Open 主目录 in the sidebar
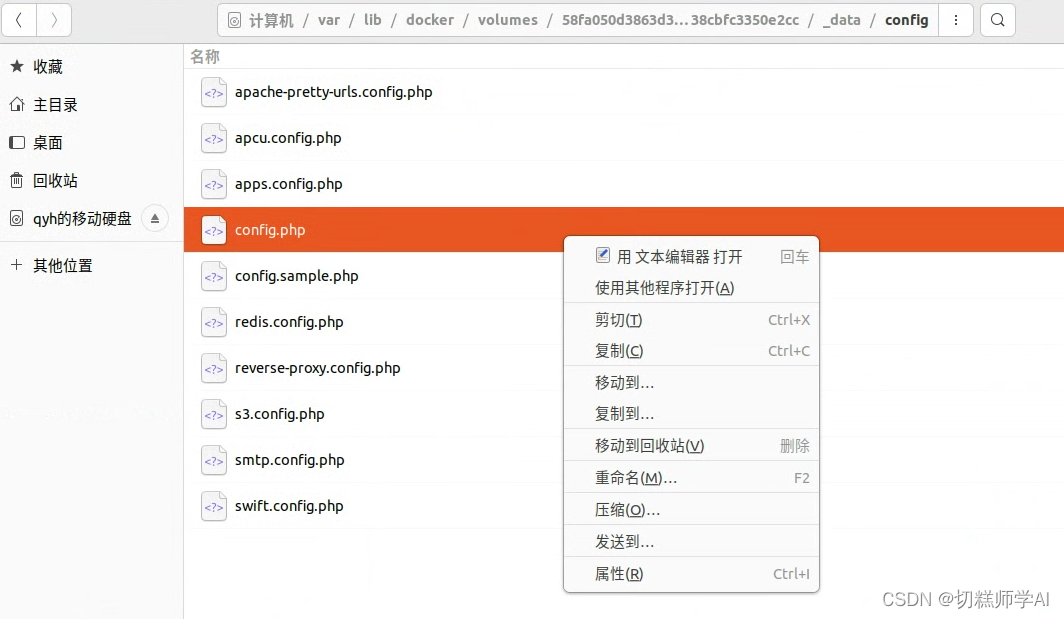Screen dimensions: 1064x619 point(55,105)
